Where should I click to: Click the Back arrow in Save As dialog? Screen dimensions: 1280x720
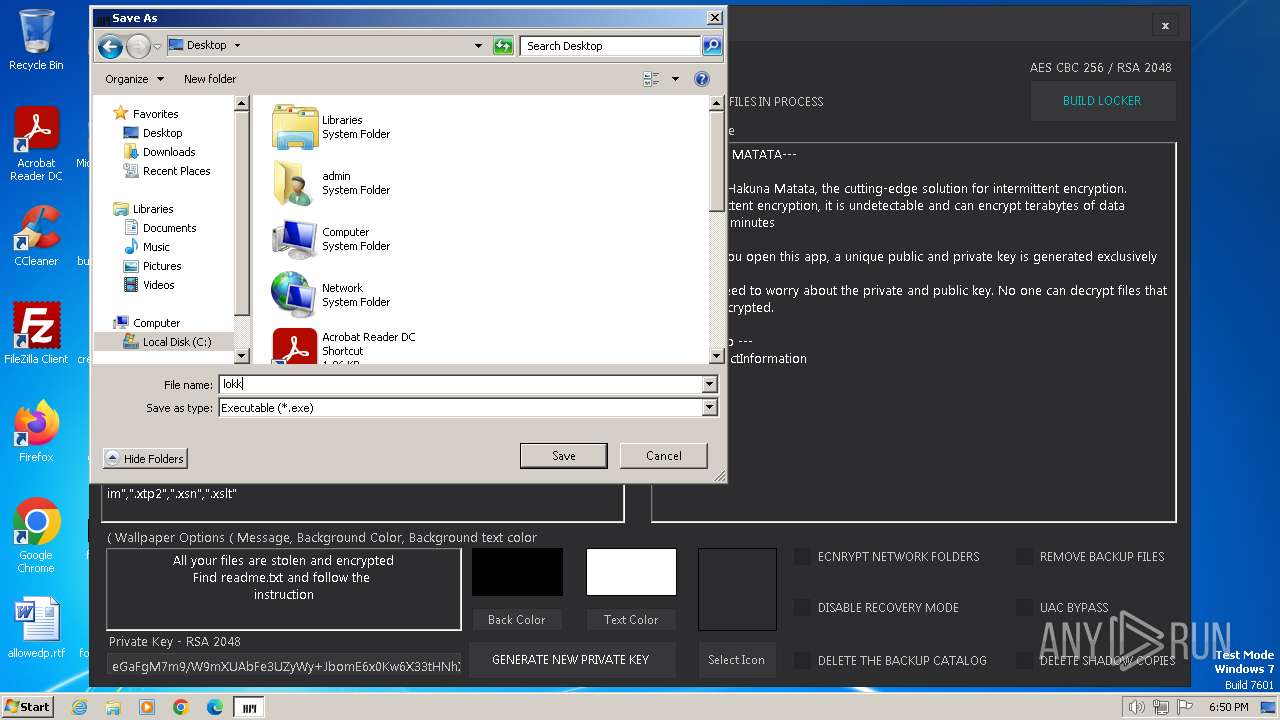point(110,46)
